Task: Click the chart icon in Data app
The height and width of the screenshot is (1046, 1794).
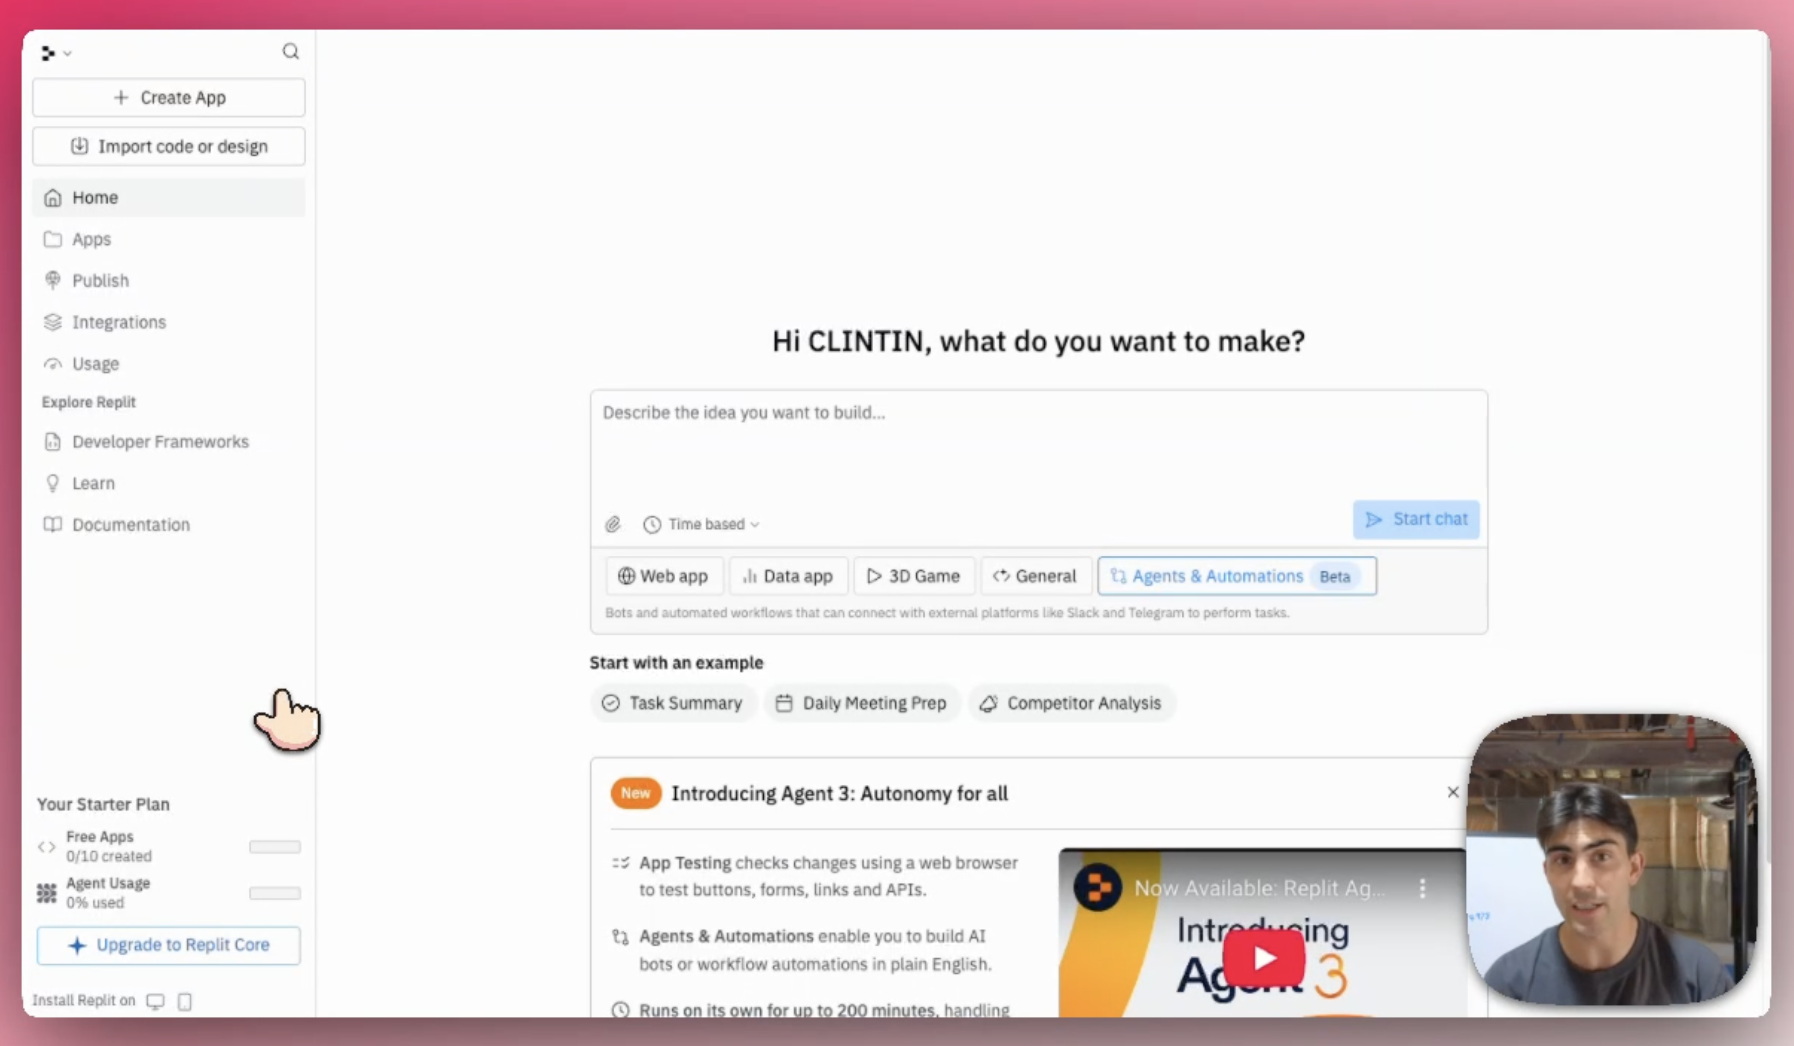Action: pos(750,576)
